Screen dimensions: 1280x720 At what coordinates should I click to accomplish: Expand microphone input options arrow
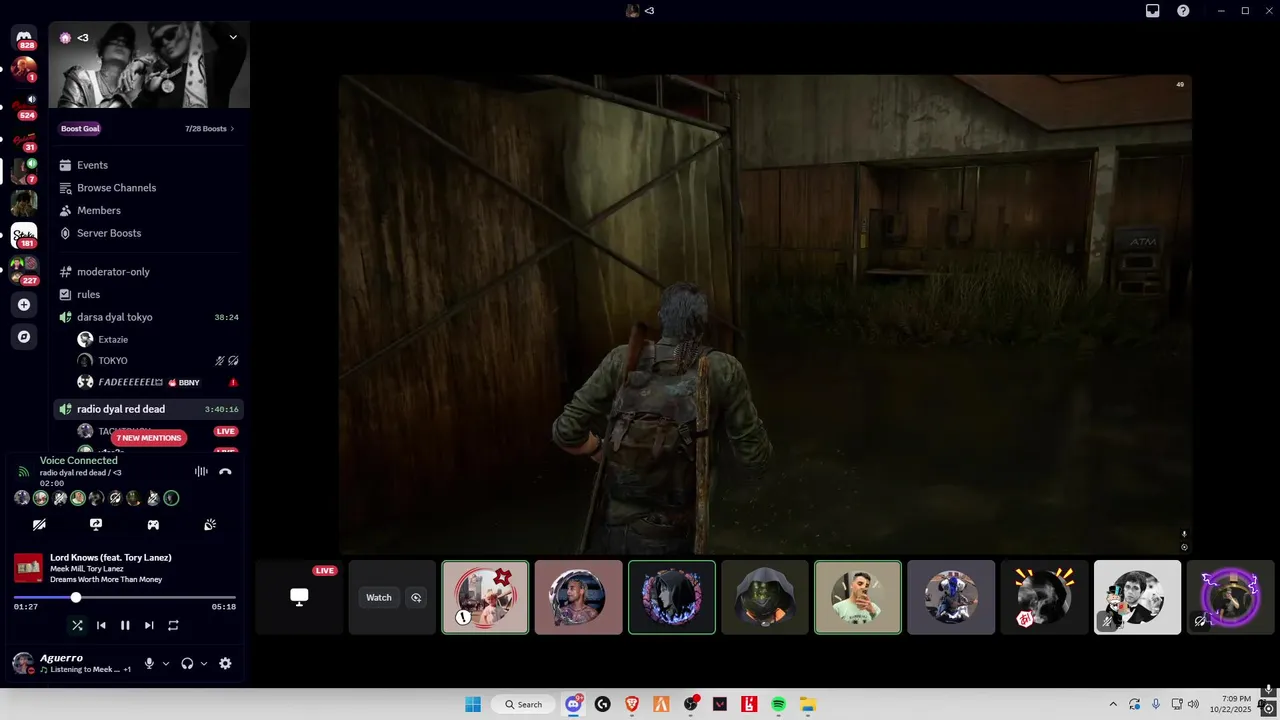(x=166, y=663)
